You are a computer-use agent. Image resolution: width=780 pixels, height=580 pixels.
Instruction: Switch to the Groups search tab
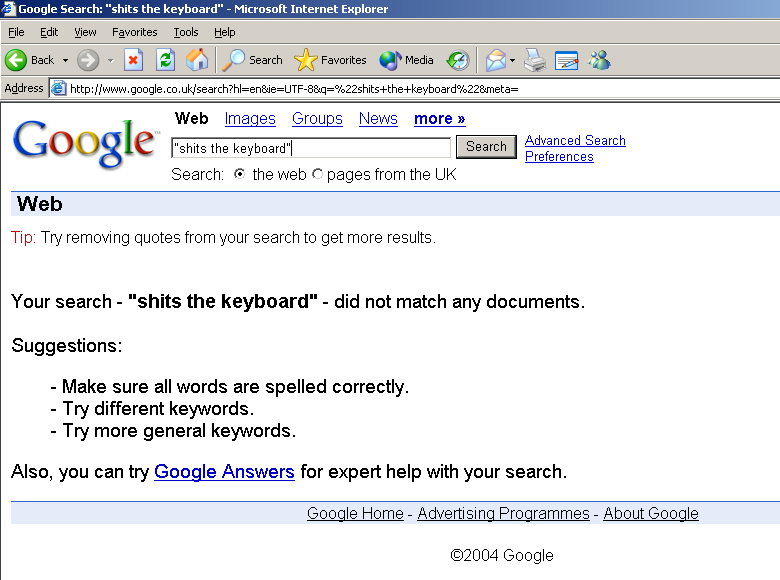pos(317,118)
